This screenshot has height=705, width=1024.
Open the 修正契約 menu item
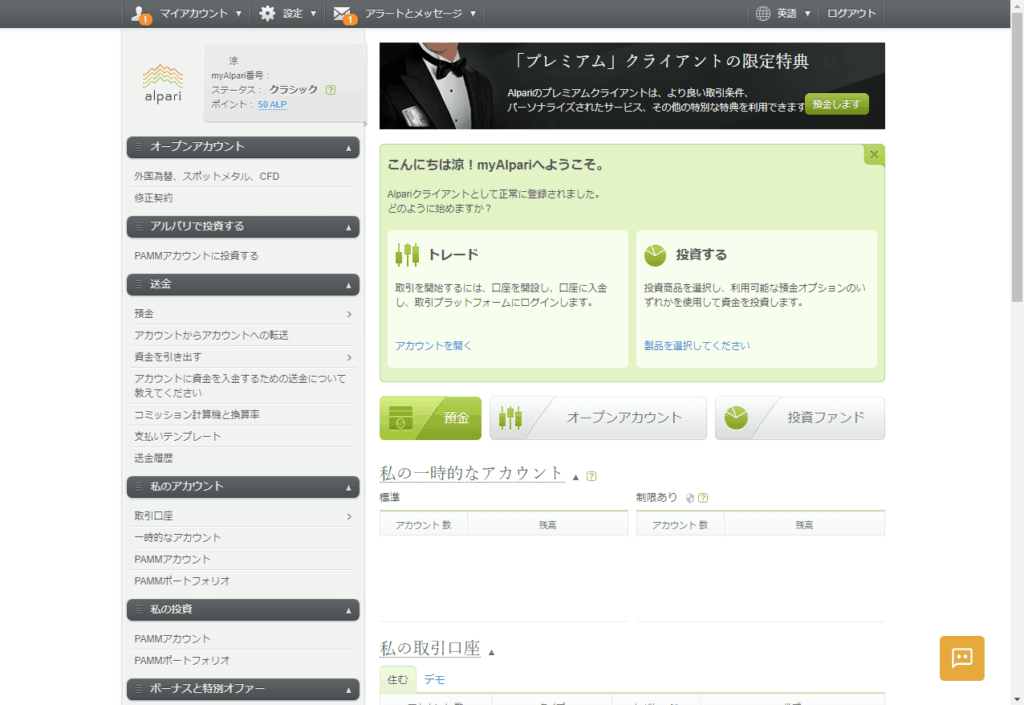153,198
